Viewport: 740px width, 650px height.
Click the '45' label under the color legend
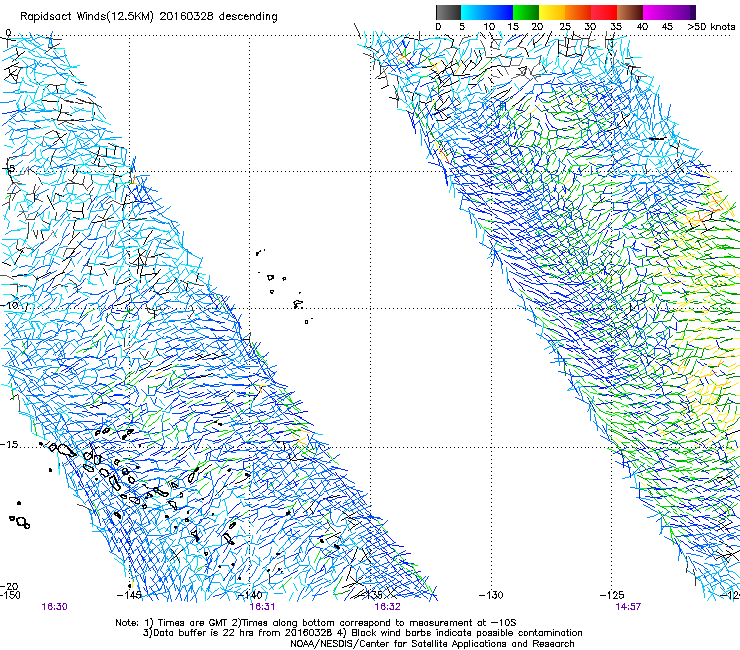(x=667, y=27)
